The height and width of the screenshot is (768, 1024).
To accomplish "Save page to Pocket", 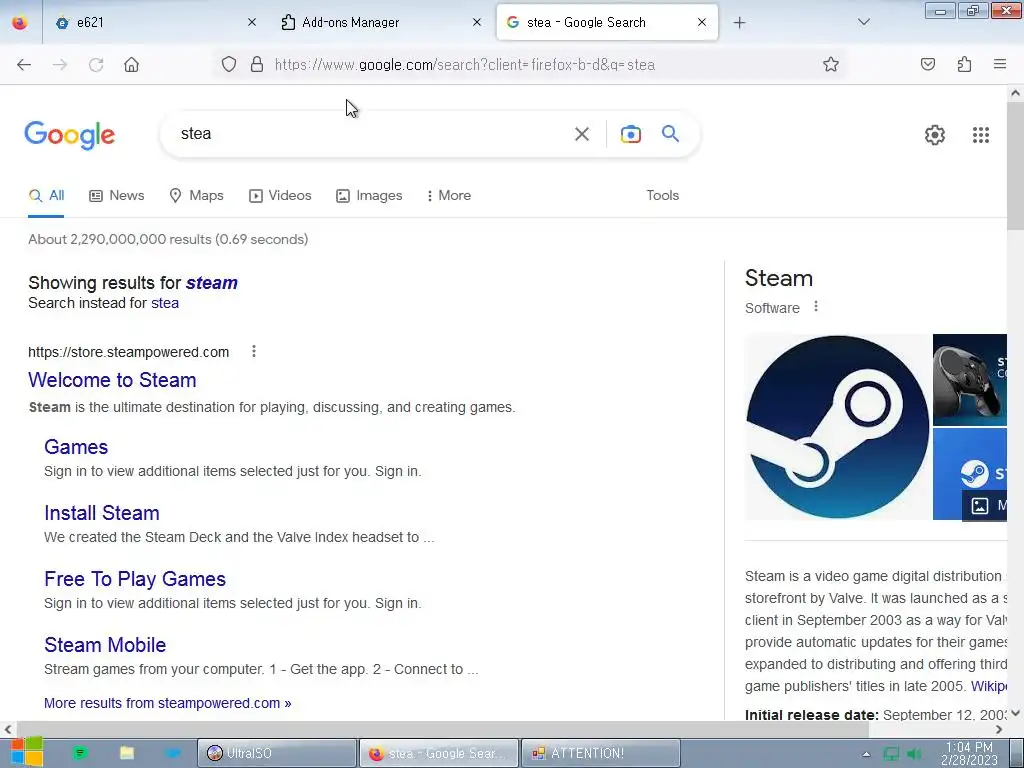I will point(928,64).
